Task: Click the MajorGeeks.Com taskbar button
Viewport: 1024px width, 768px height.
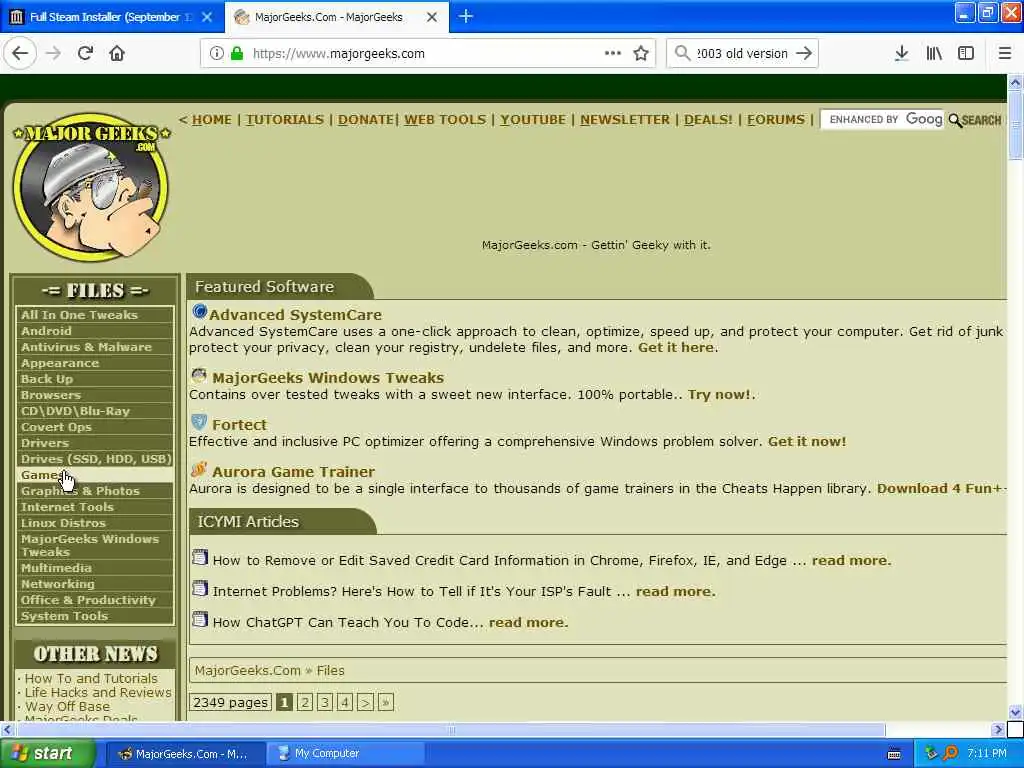Action: [x=184, y=754]
